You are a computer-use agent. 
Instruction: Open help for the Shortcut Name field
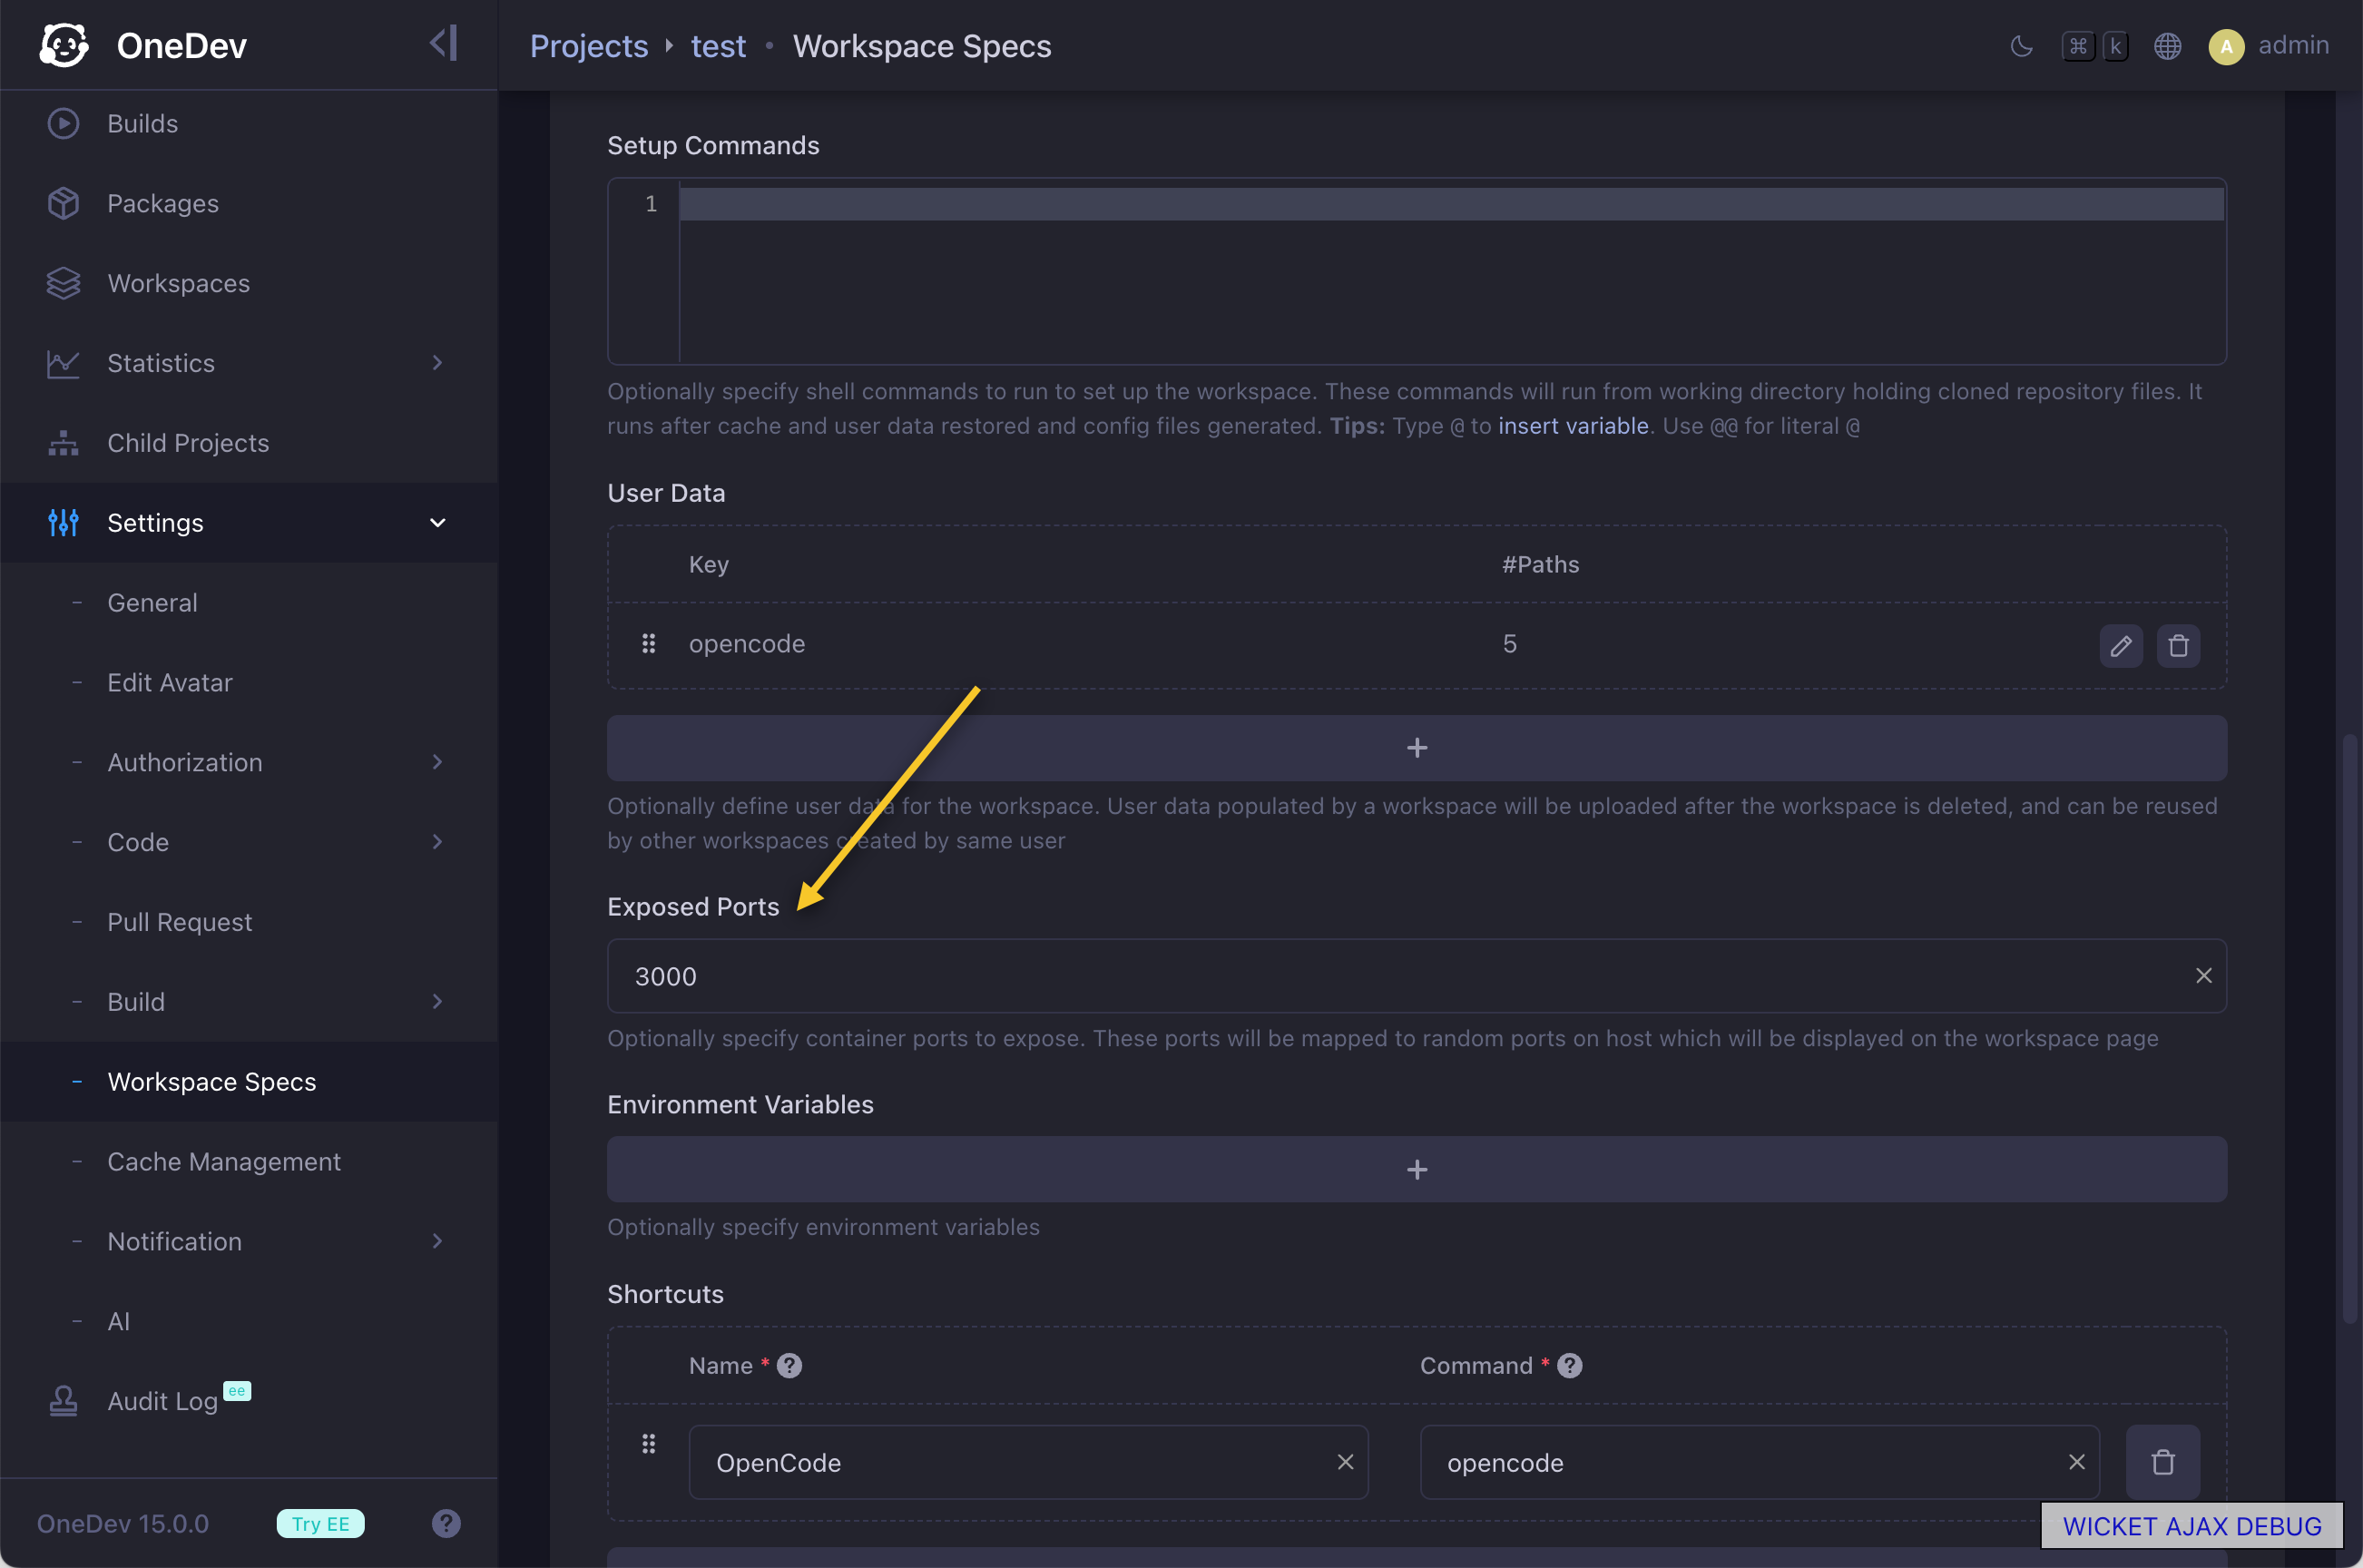(789, 1365)
